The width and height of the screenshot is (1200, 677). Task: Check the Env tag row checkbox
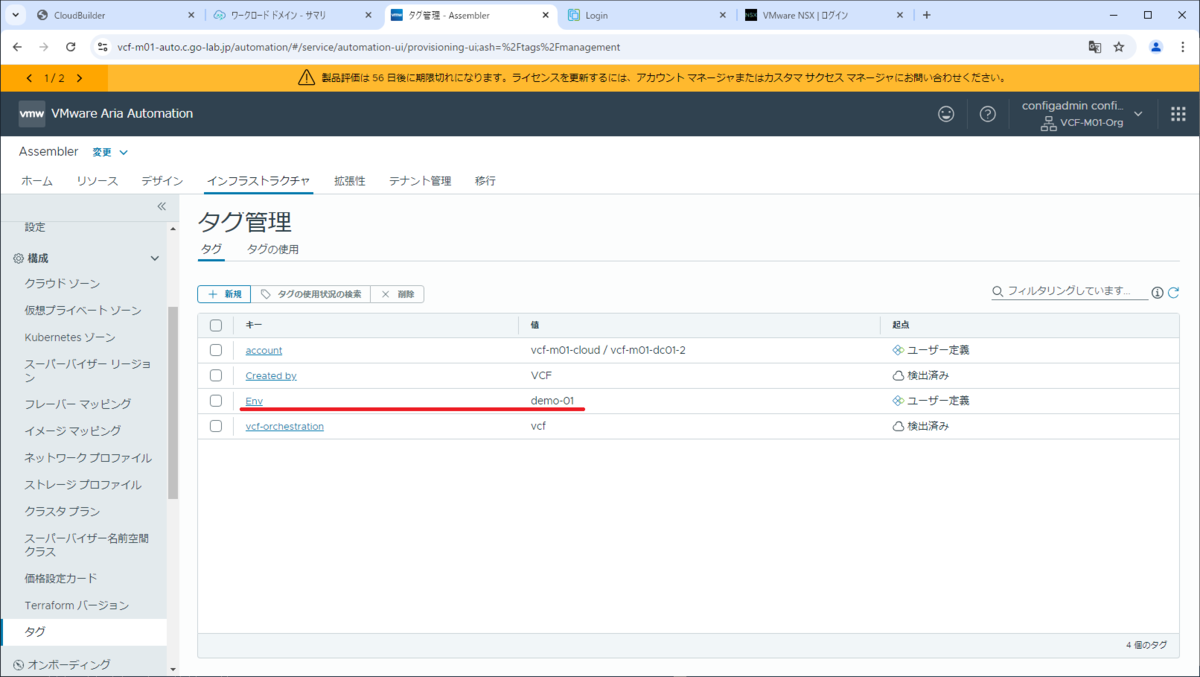pos(216,400)
